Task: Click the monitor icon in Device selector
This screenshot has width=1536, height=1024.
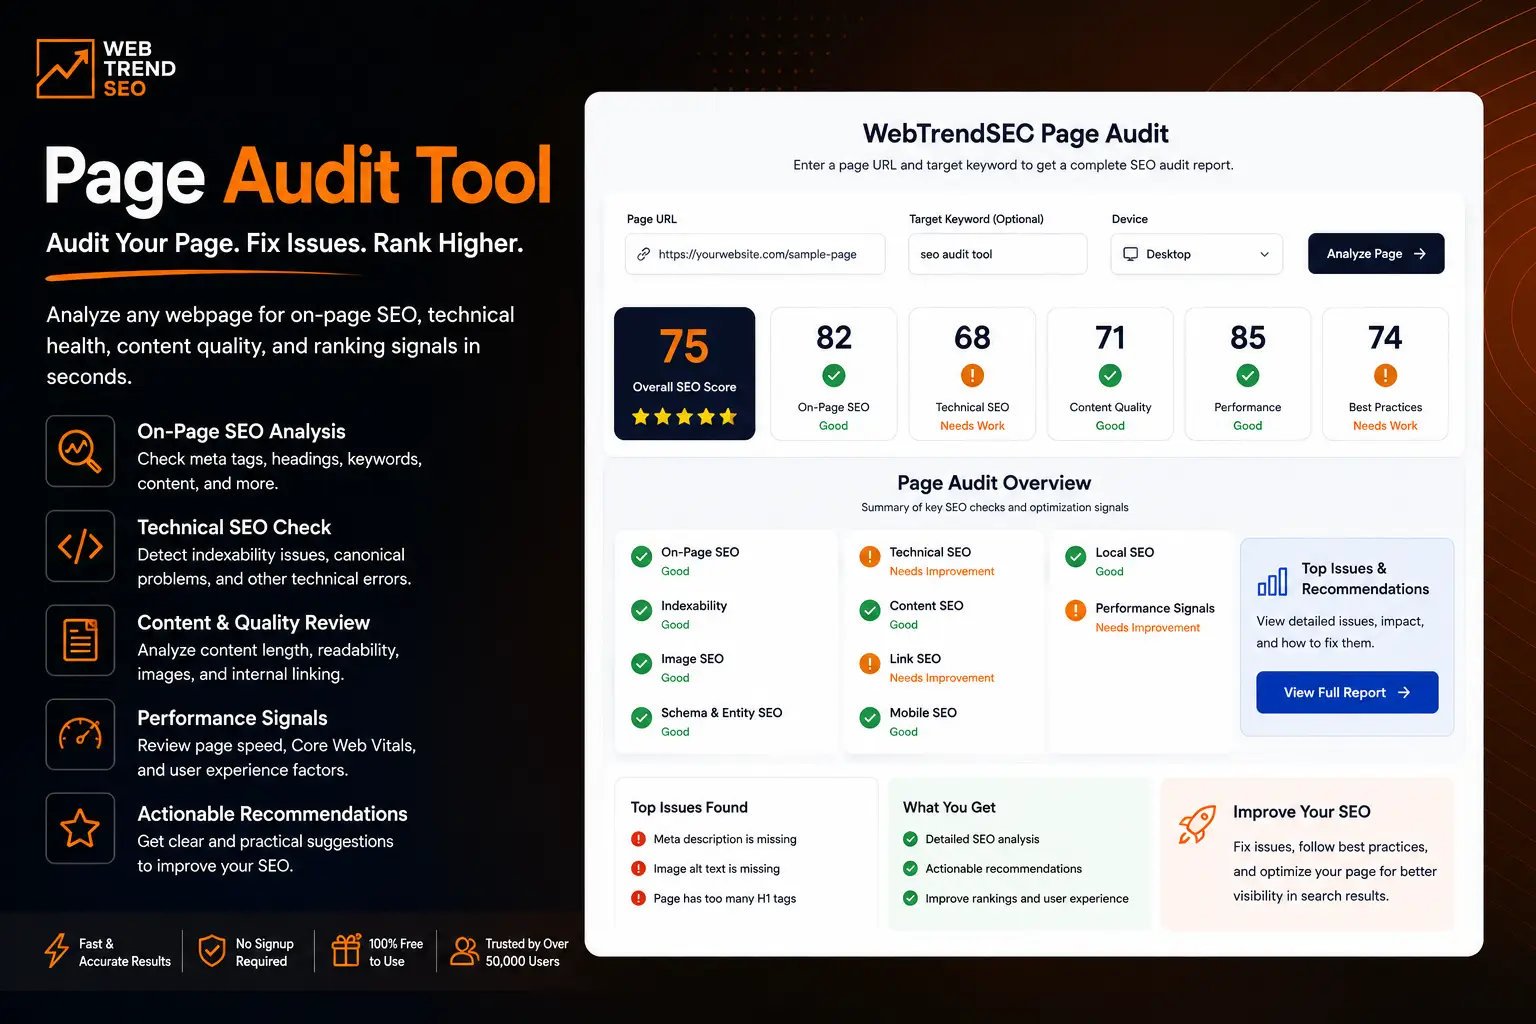Action: pyautogui.click(x=1131, y=254)
